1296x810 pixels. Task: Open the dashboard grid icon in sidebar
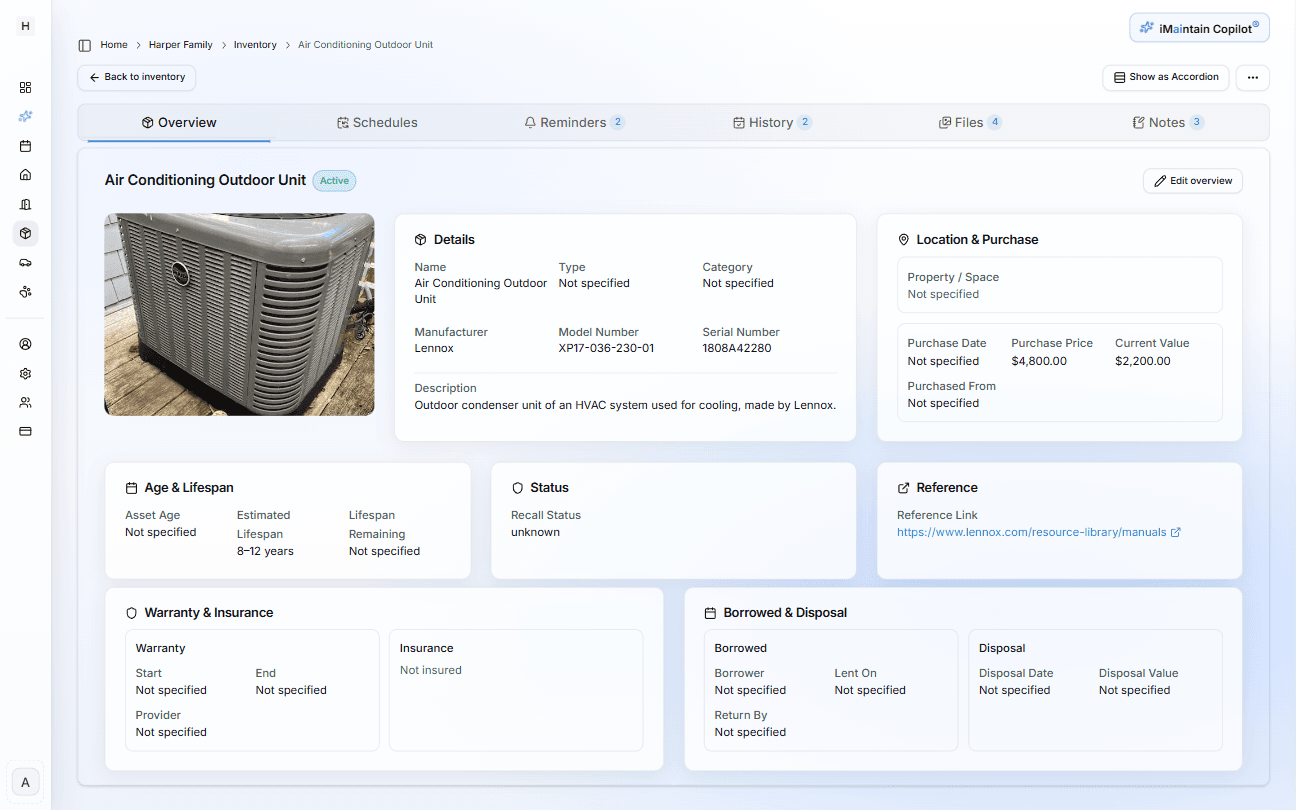[25, 87]
